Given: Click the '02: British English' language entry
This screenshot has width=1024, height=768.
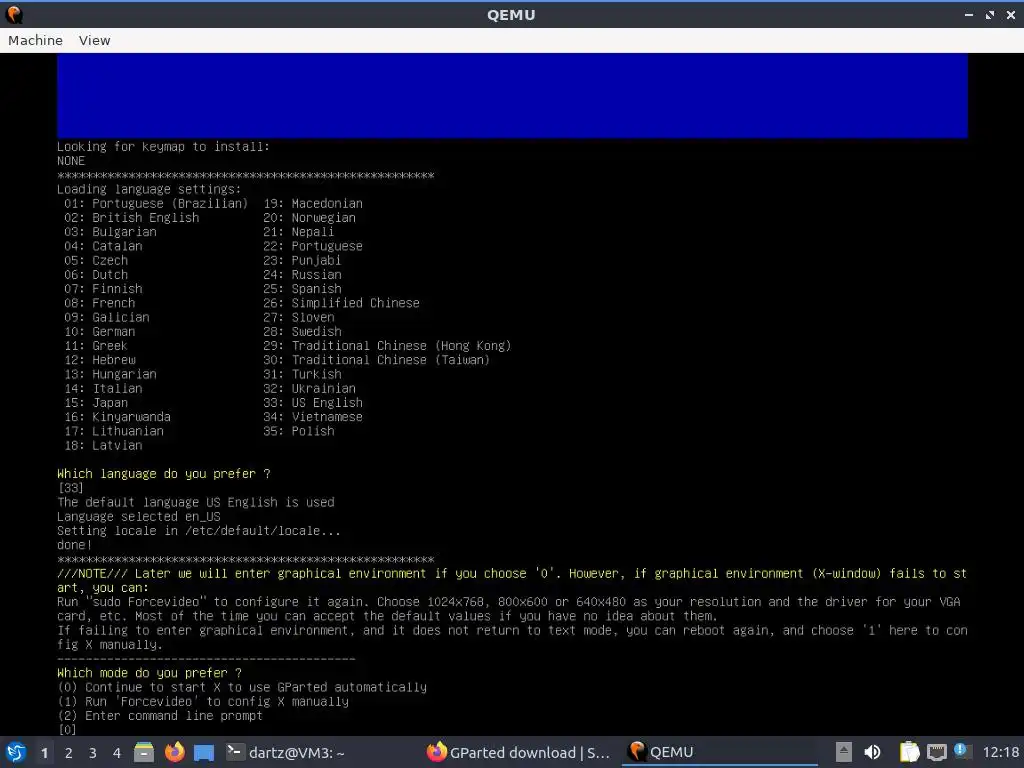Looking at the screenshot, I should pos(131,217).
